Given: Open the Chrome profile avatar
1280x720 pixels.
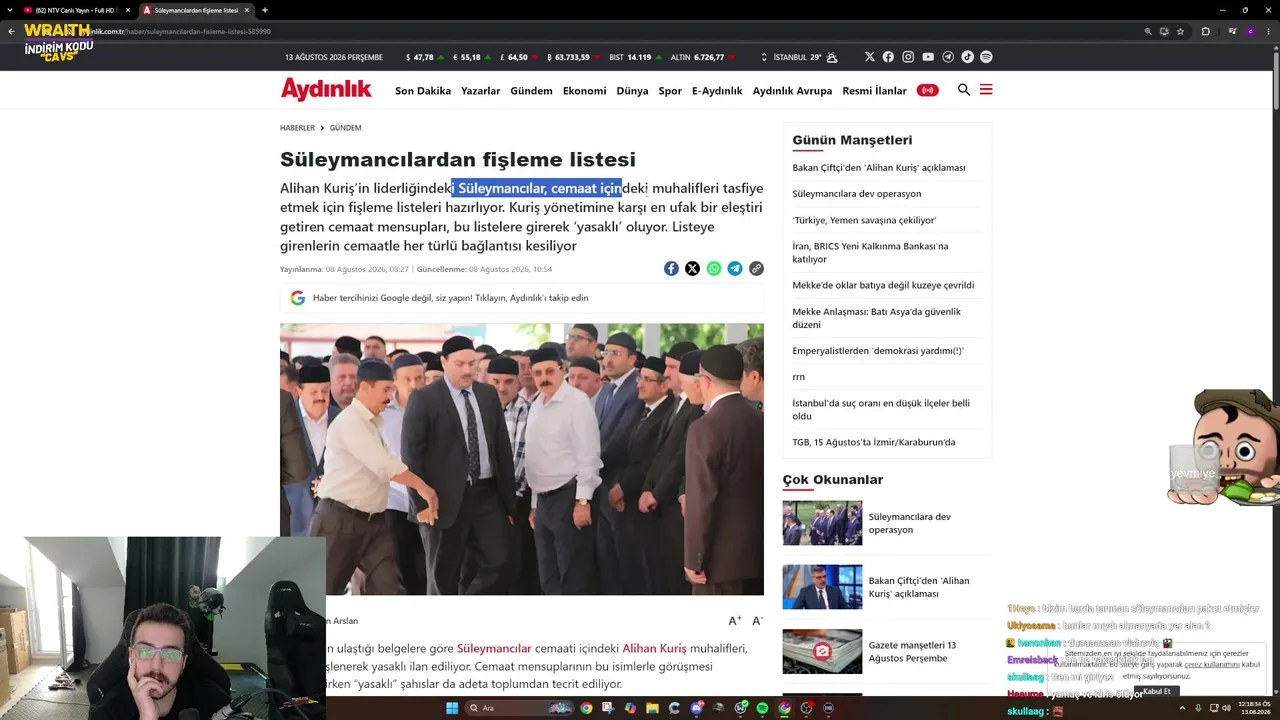Looking at the screenshot, I should [x=1249, y=31].
